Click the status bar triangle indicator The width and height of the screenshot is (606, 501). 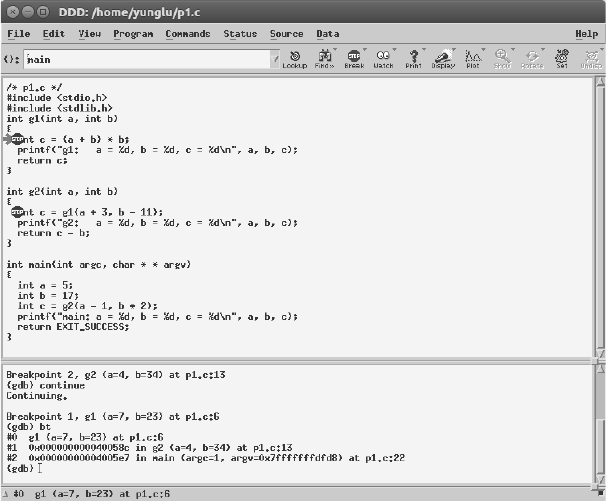coord(5,494)
